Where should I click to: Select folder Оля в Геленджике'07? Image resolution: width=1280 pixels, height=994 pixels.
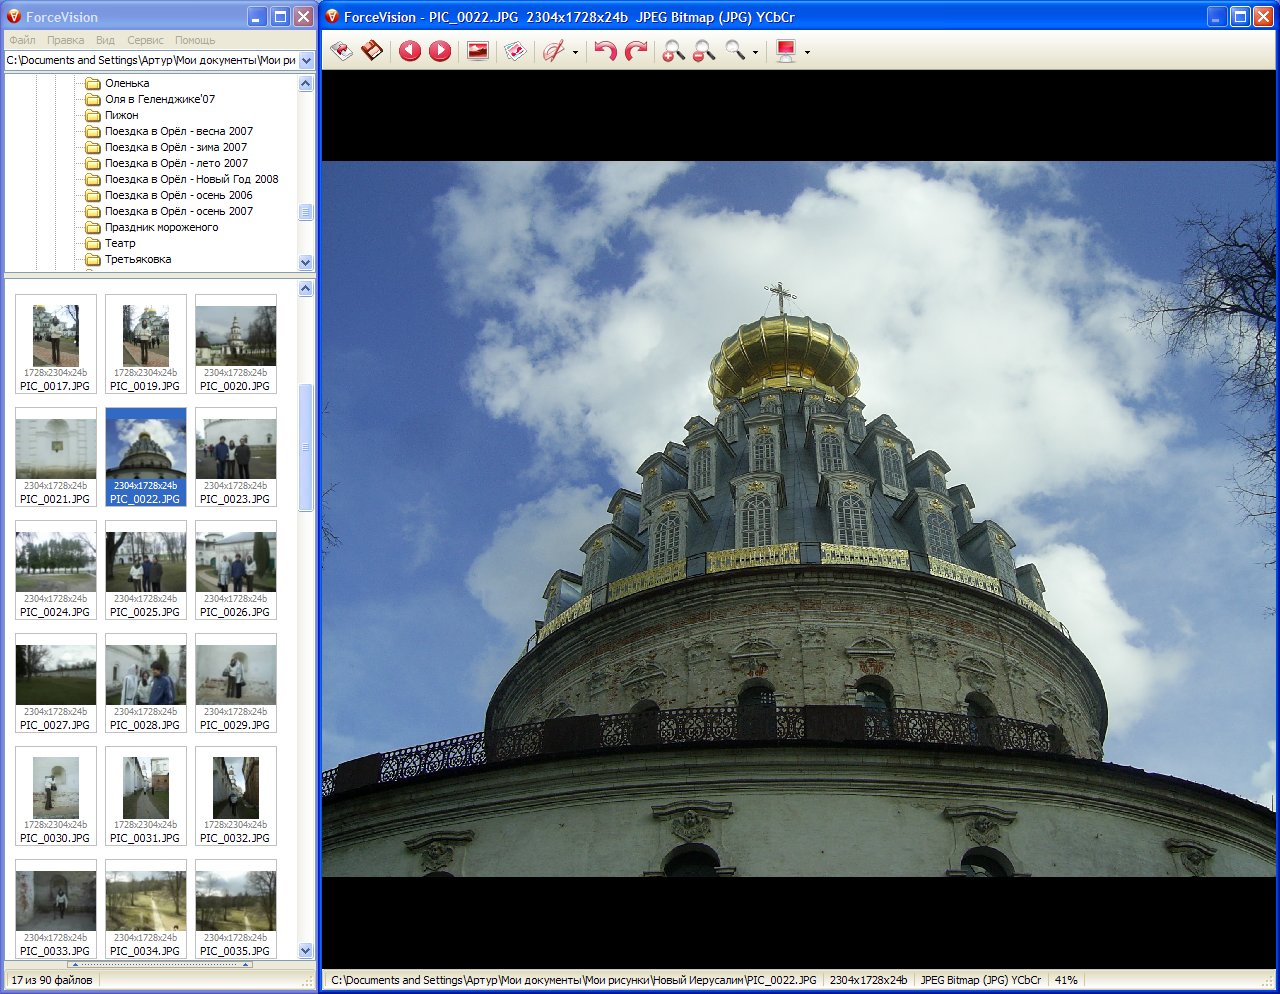[x=160, y=99]
